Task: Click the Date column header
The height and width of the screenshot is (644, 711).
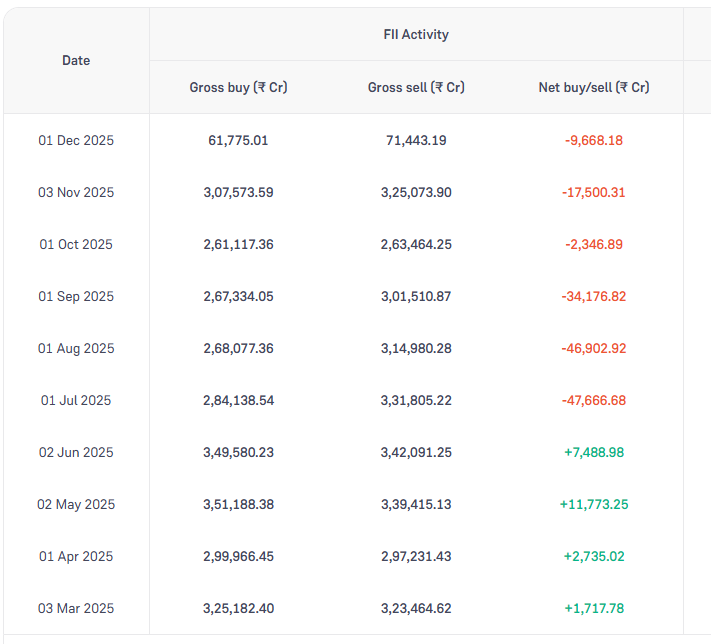Action: point(76,60)
